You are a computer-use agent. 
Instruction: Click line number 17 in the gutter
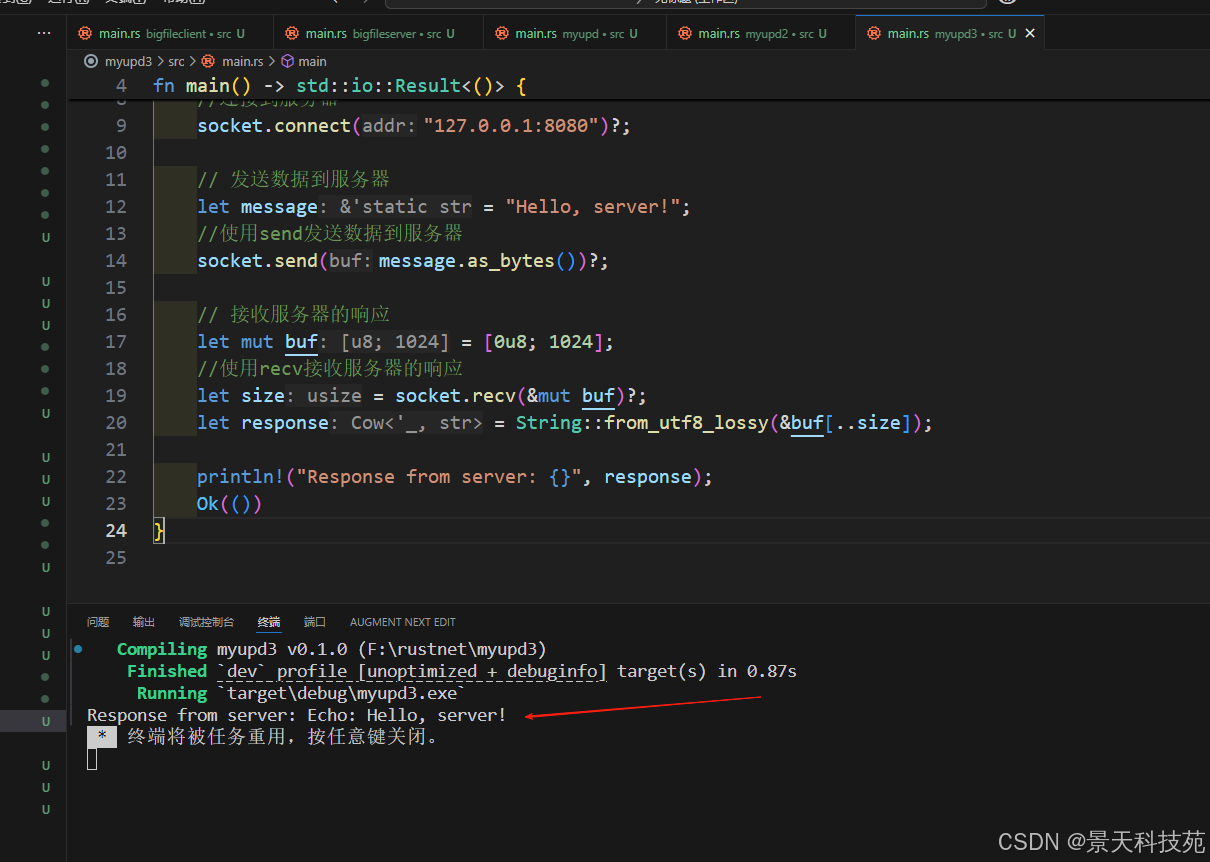(116, 342)
